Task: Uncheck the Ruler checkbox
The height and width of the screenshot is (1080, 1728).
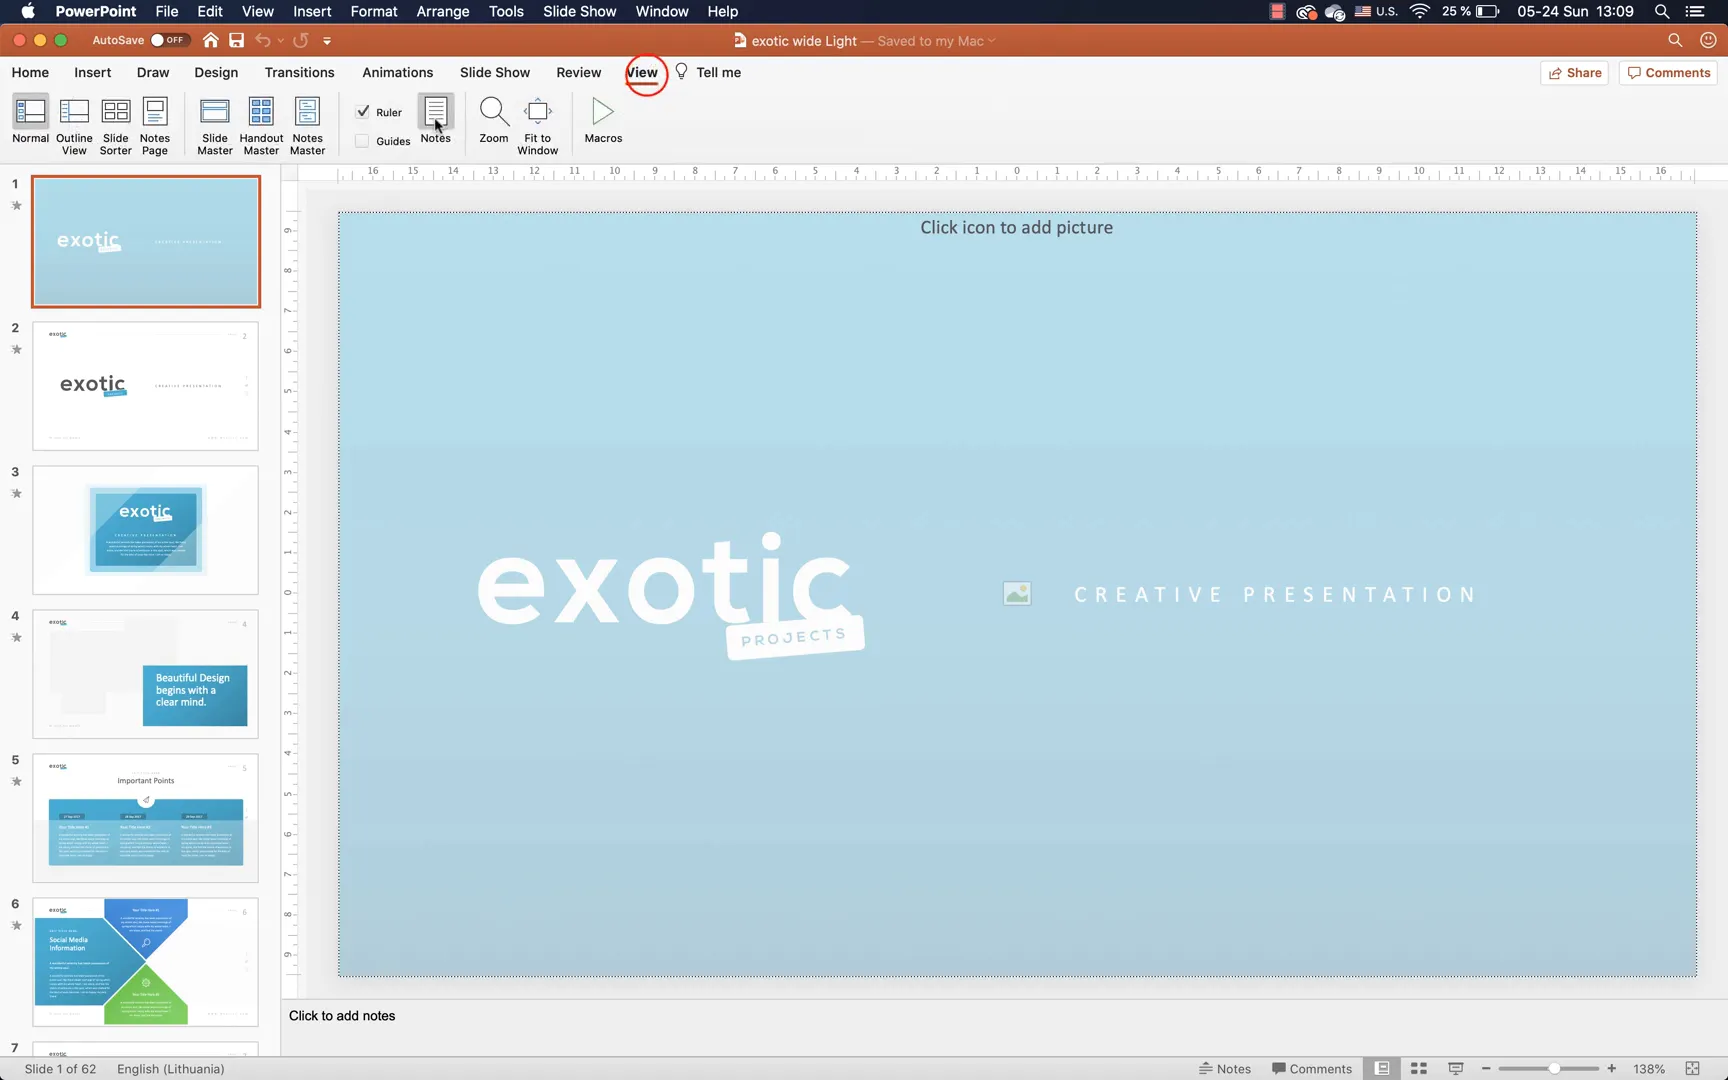Action: tap(363, 112)
